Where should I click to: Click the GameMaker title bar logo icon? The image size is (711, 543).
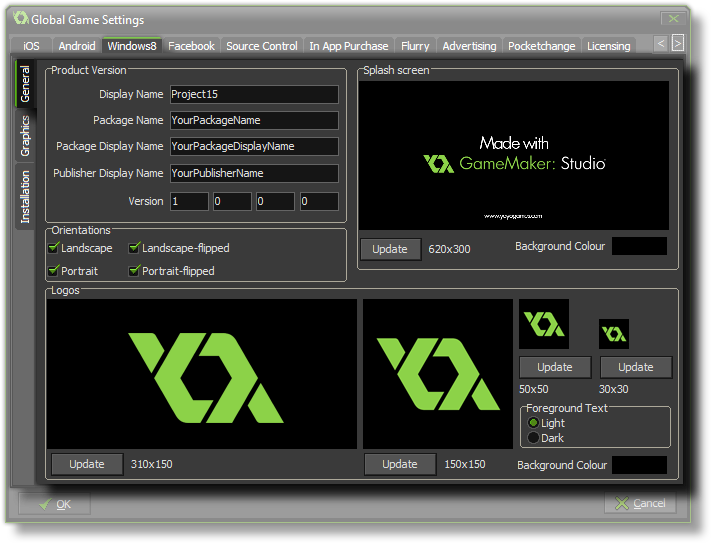click(x=20, y=18)
